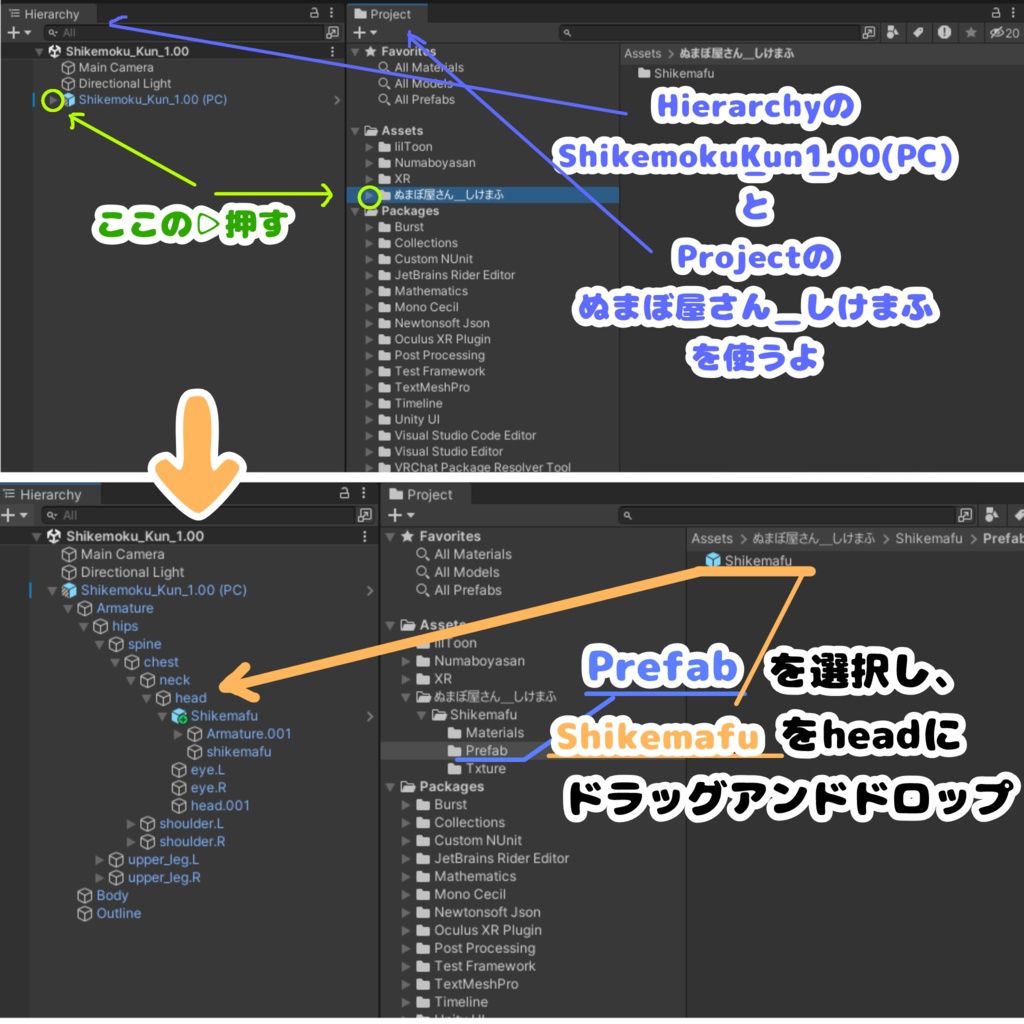Select the Outline object in Hierarchy
Screen dimensions: 1024x1024
click(x=109, y=913)
